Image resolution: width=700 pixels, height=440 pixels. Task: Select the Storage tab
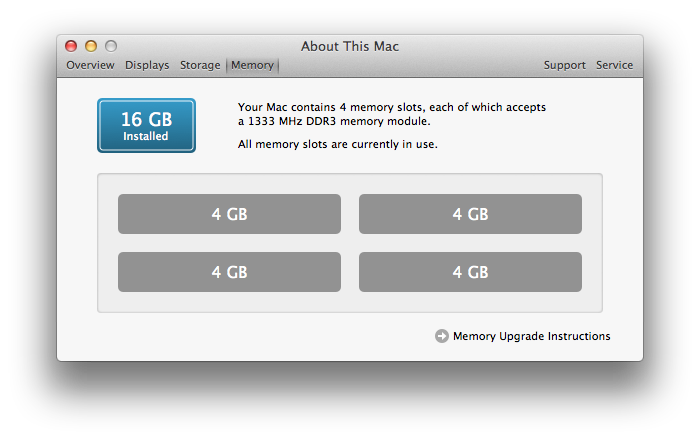(200, 65)
